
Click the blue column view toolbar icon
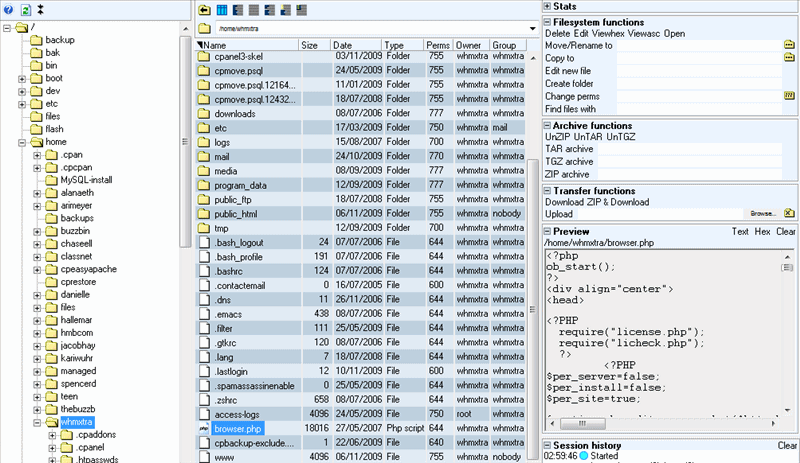[x=221, y=10]
